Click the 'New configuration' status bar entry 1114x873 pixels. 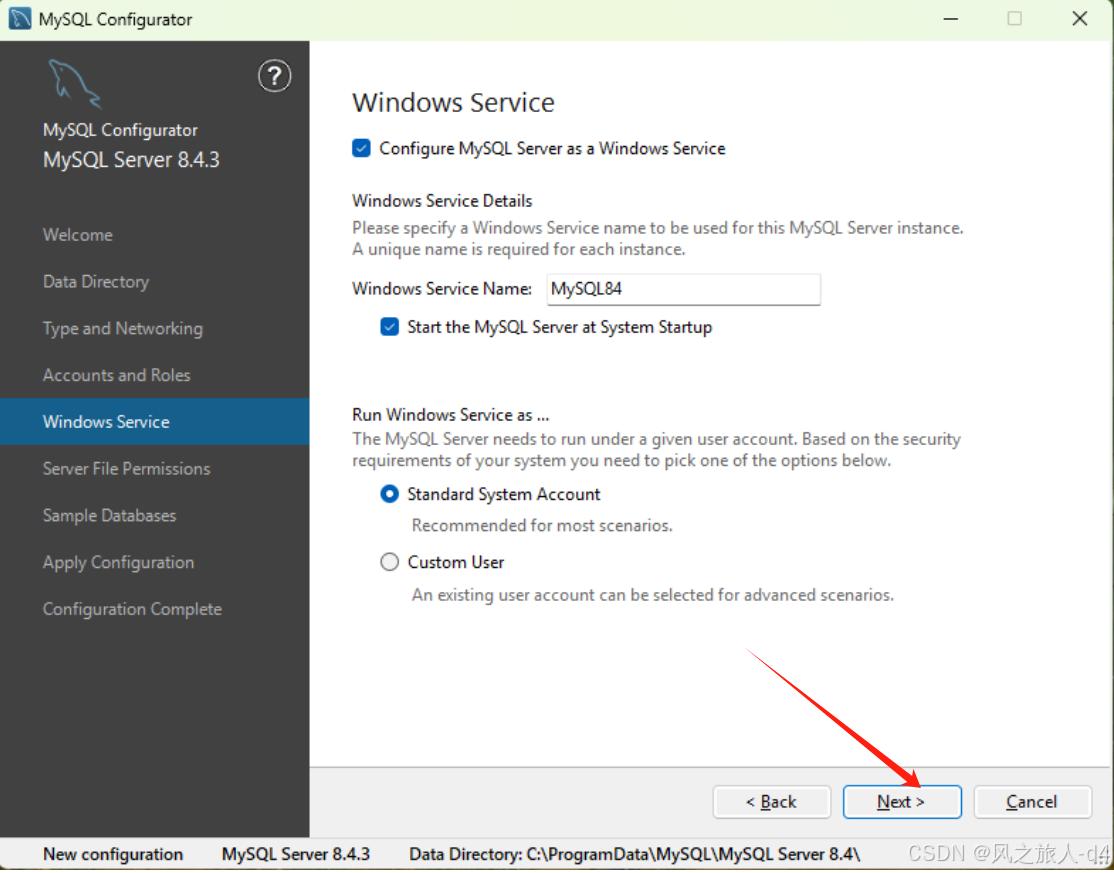113,855
